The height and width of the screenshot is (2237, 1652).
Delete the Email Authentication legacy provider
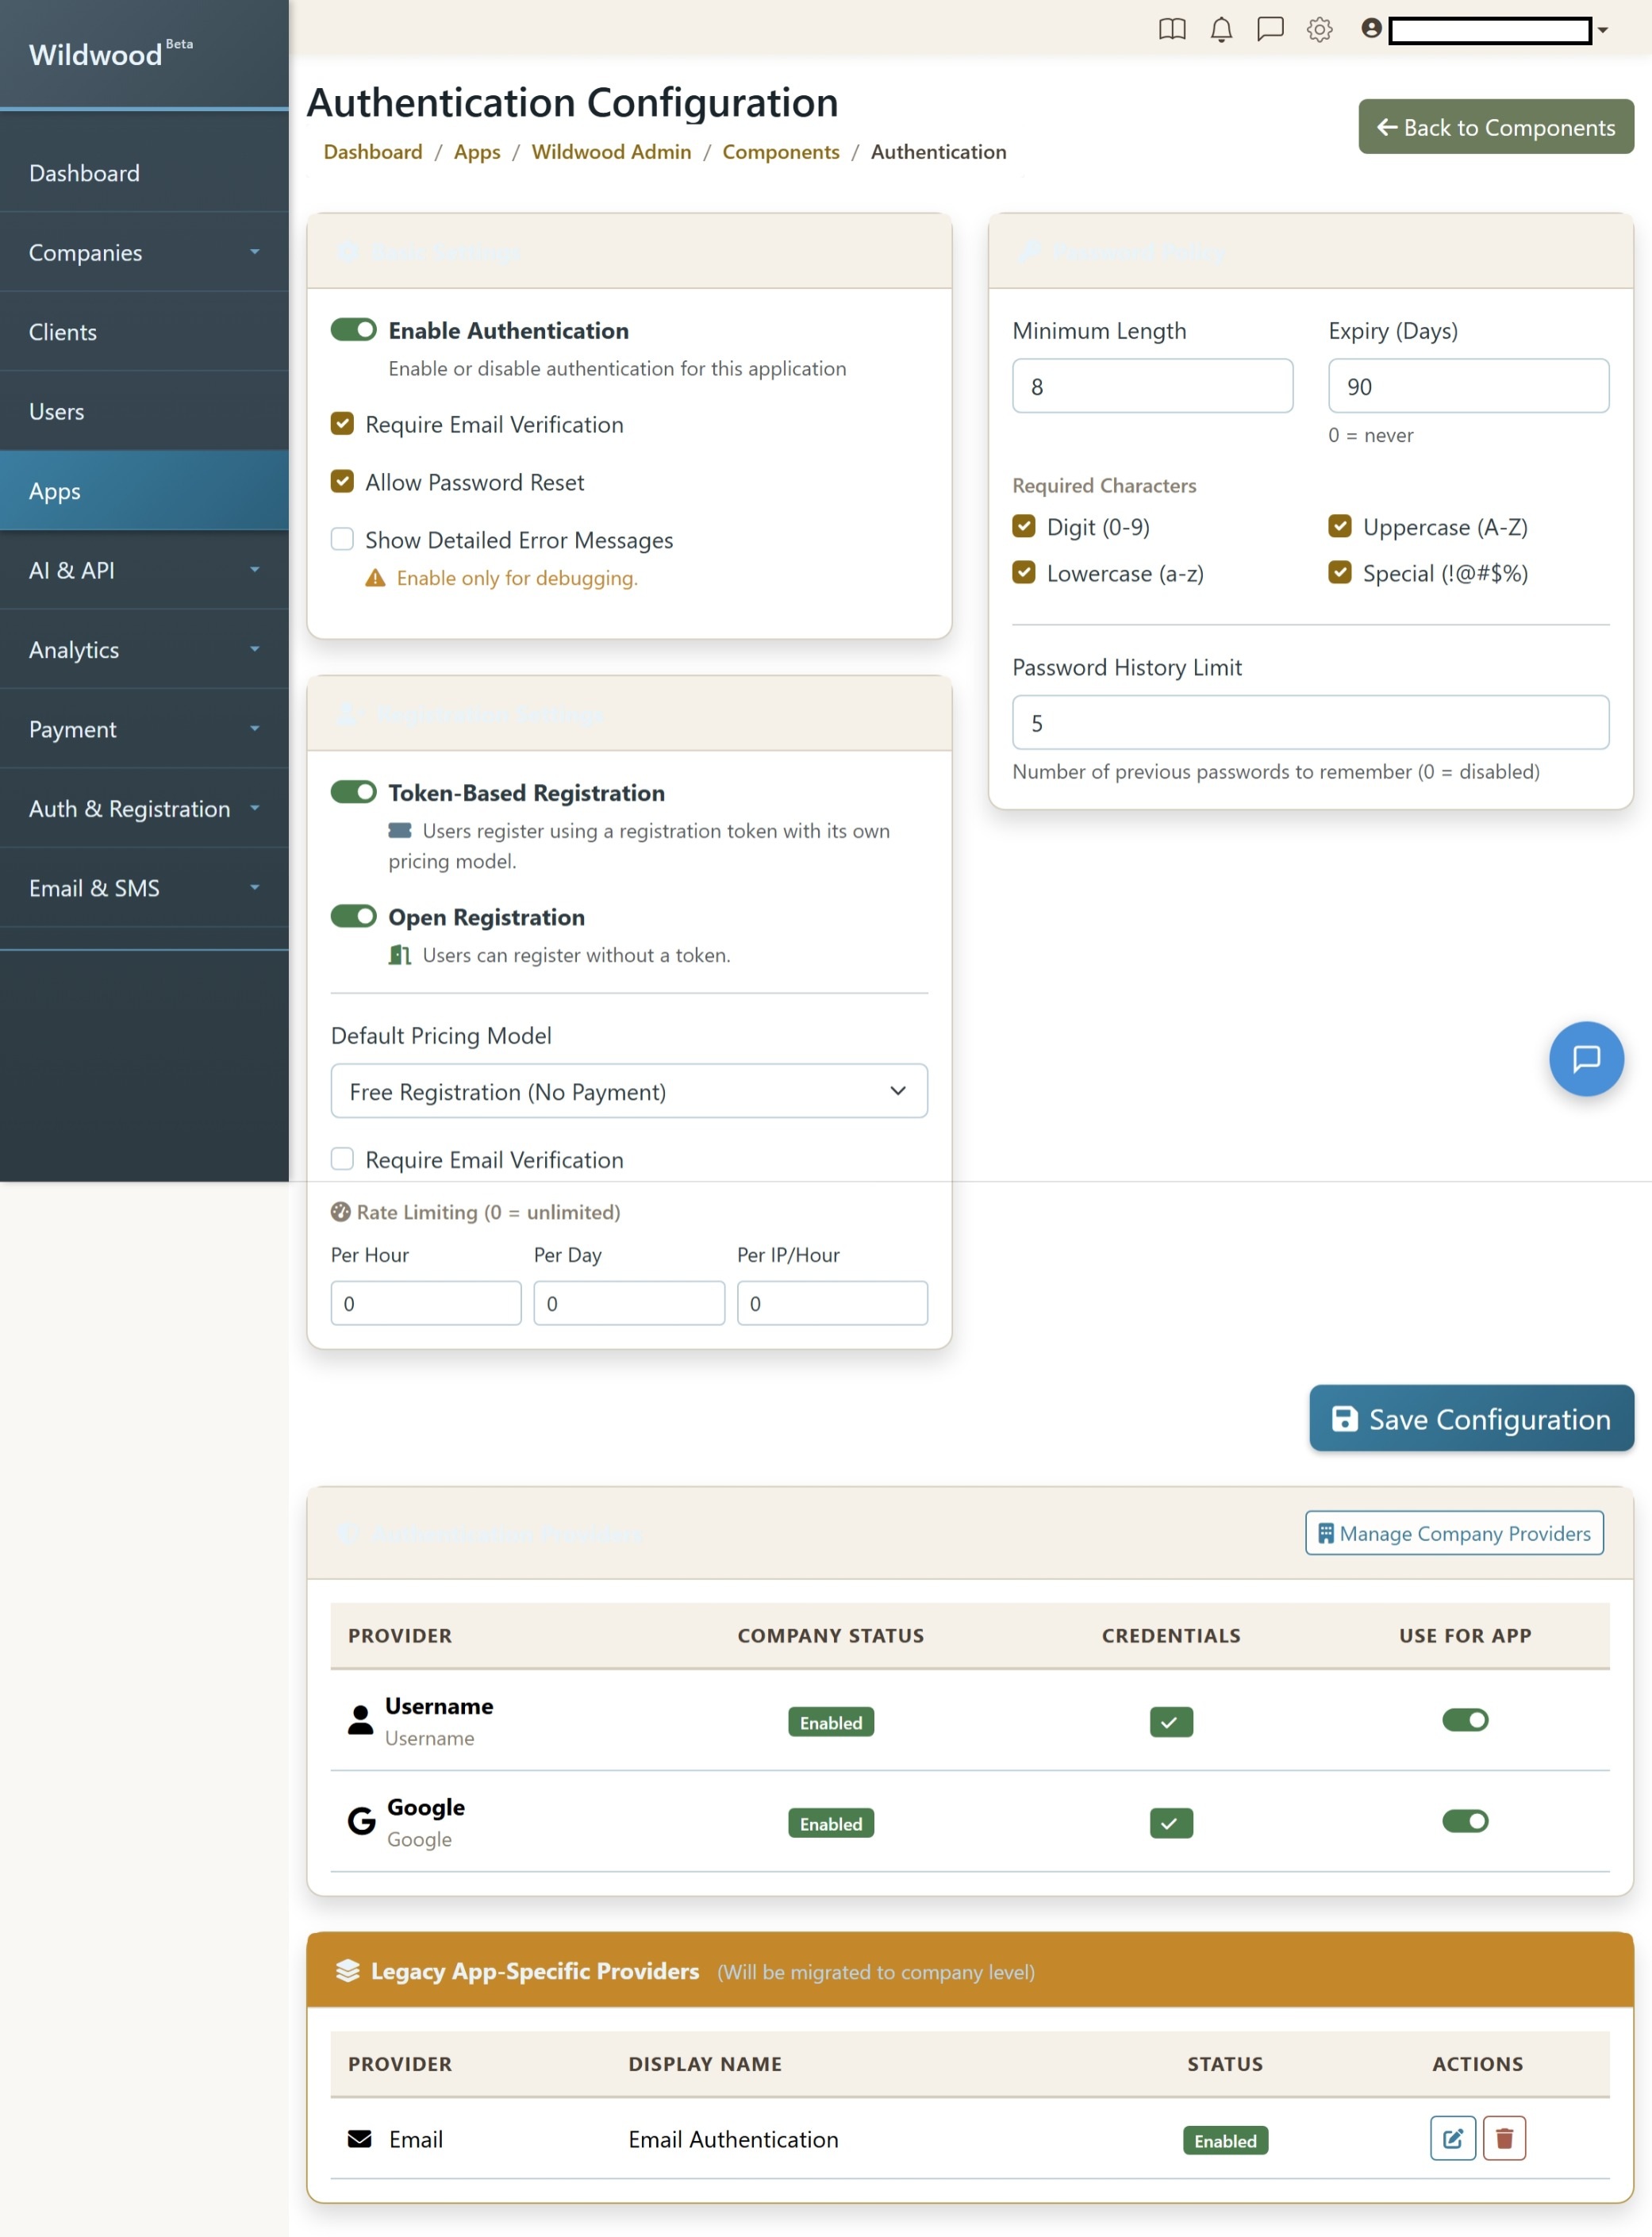(1504, 2138)
